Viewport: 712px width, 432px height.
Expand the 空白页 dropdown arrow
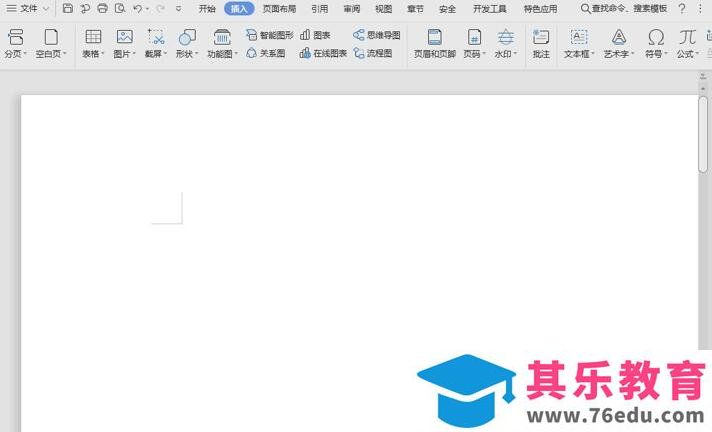tap(64, 54)
